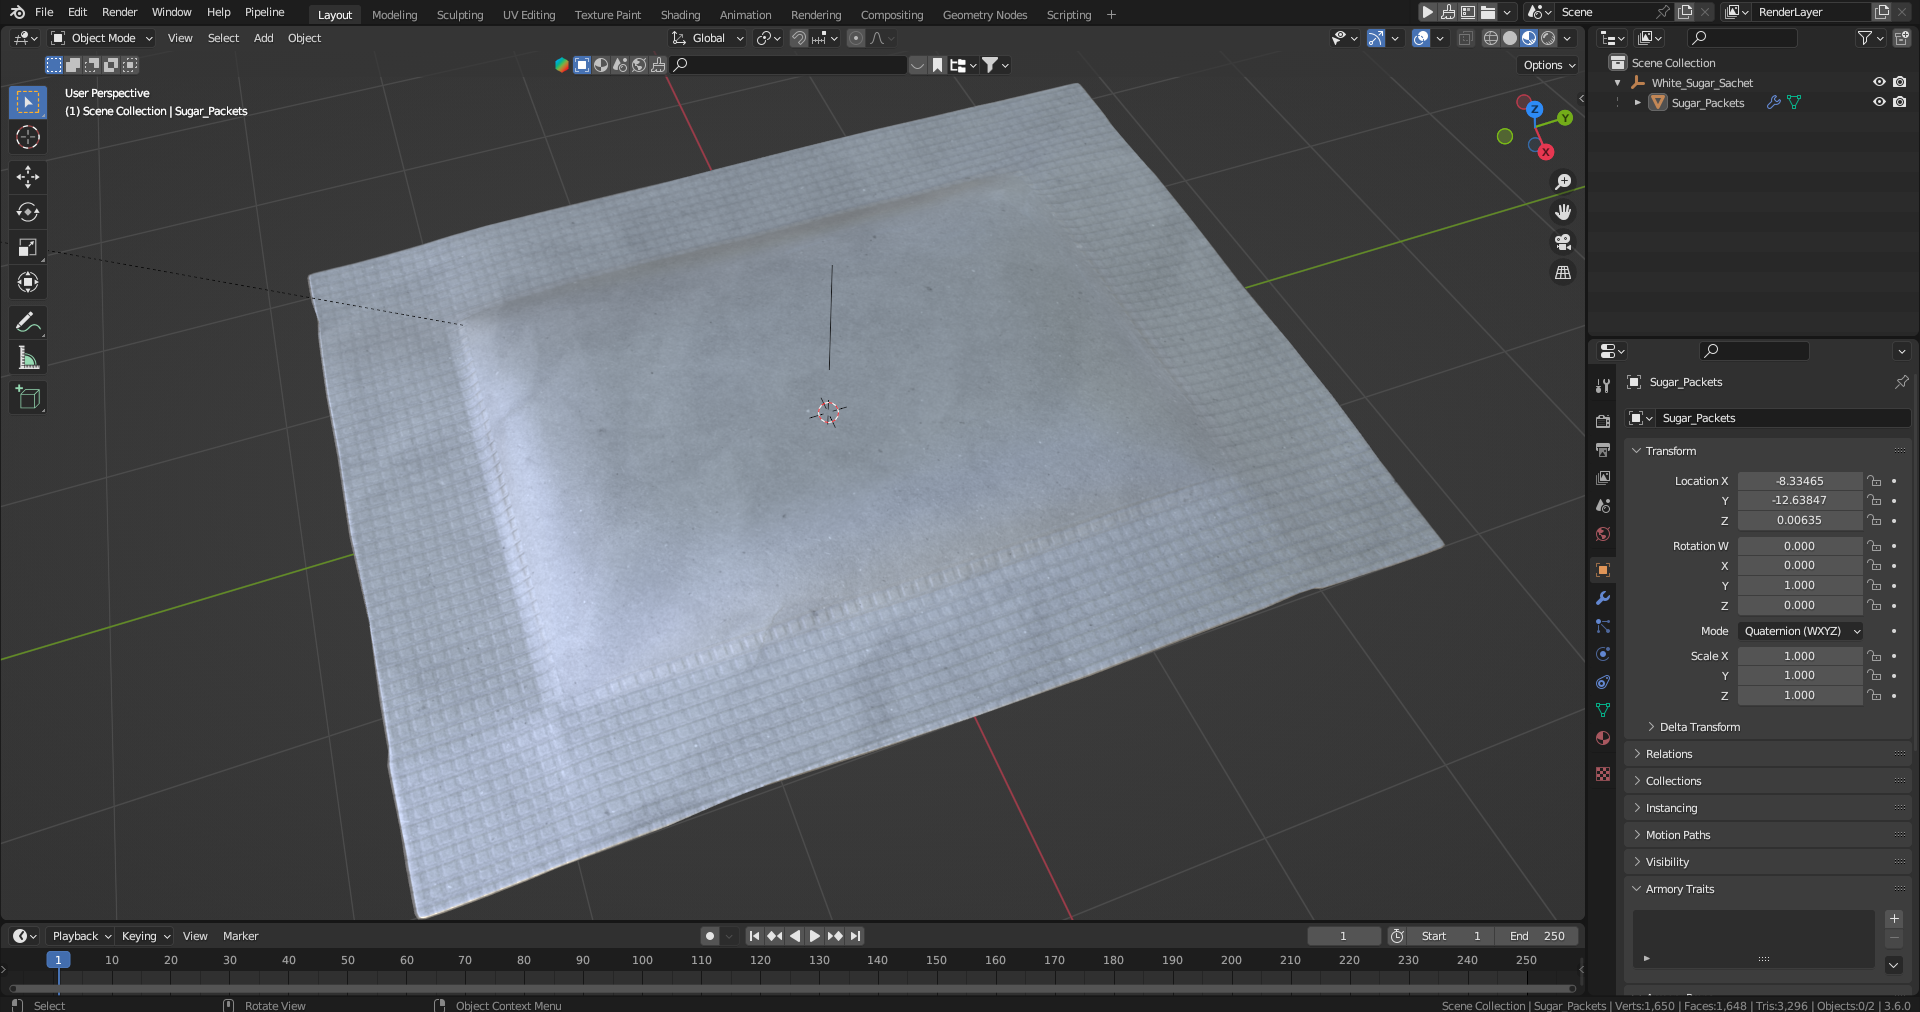
Task: Open the Object Data properties tab
Action: (1603, 710)
